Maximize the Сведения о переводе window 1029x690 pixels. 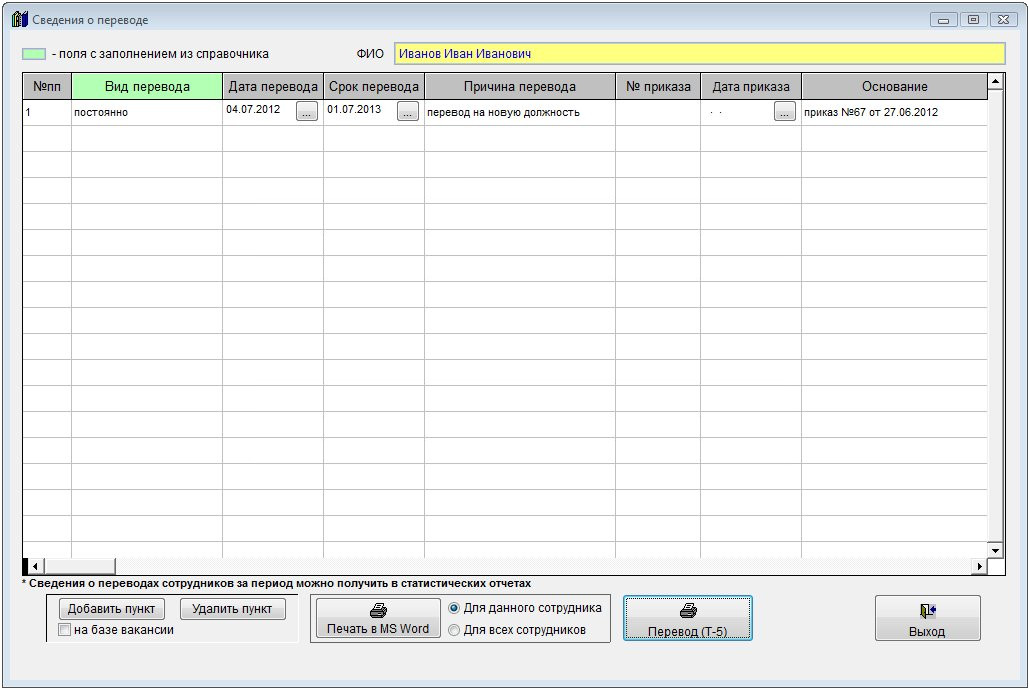coord(973,20)
